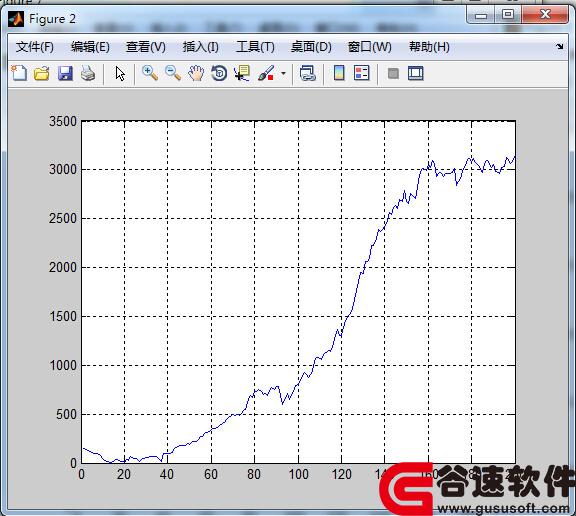Open the 桌面(D) menu
The image size is (576, 516).
coord(311,47)
